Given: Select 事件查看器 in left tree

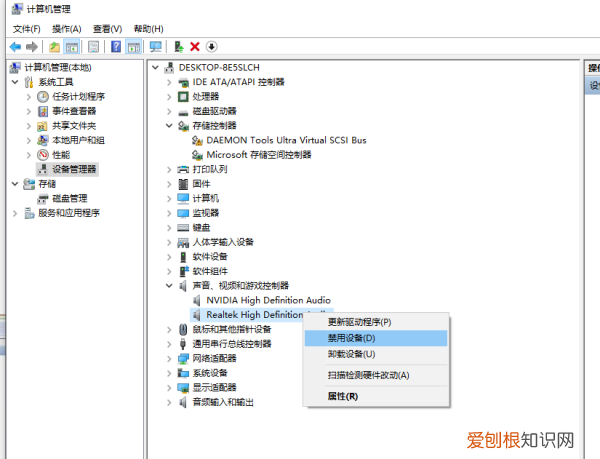Looking at the screenshot, I should (x=74, y=111).
